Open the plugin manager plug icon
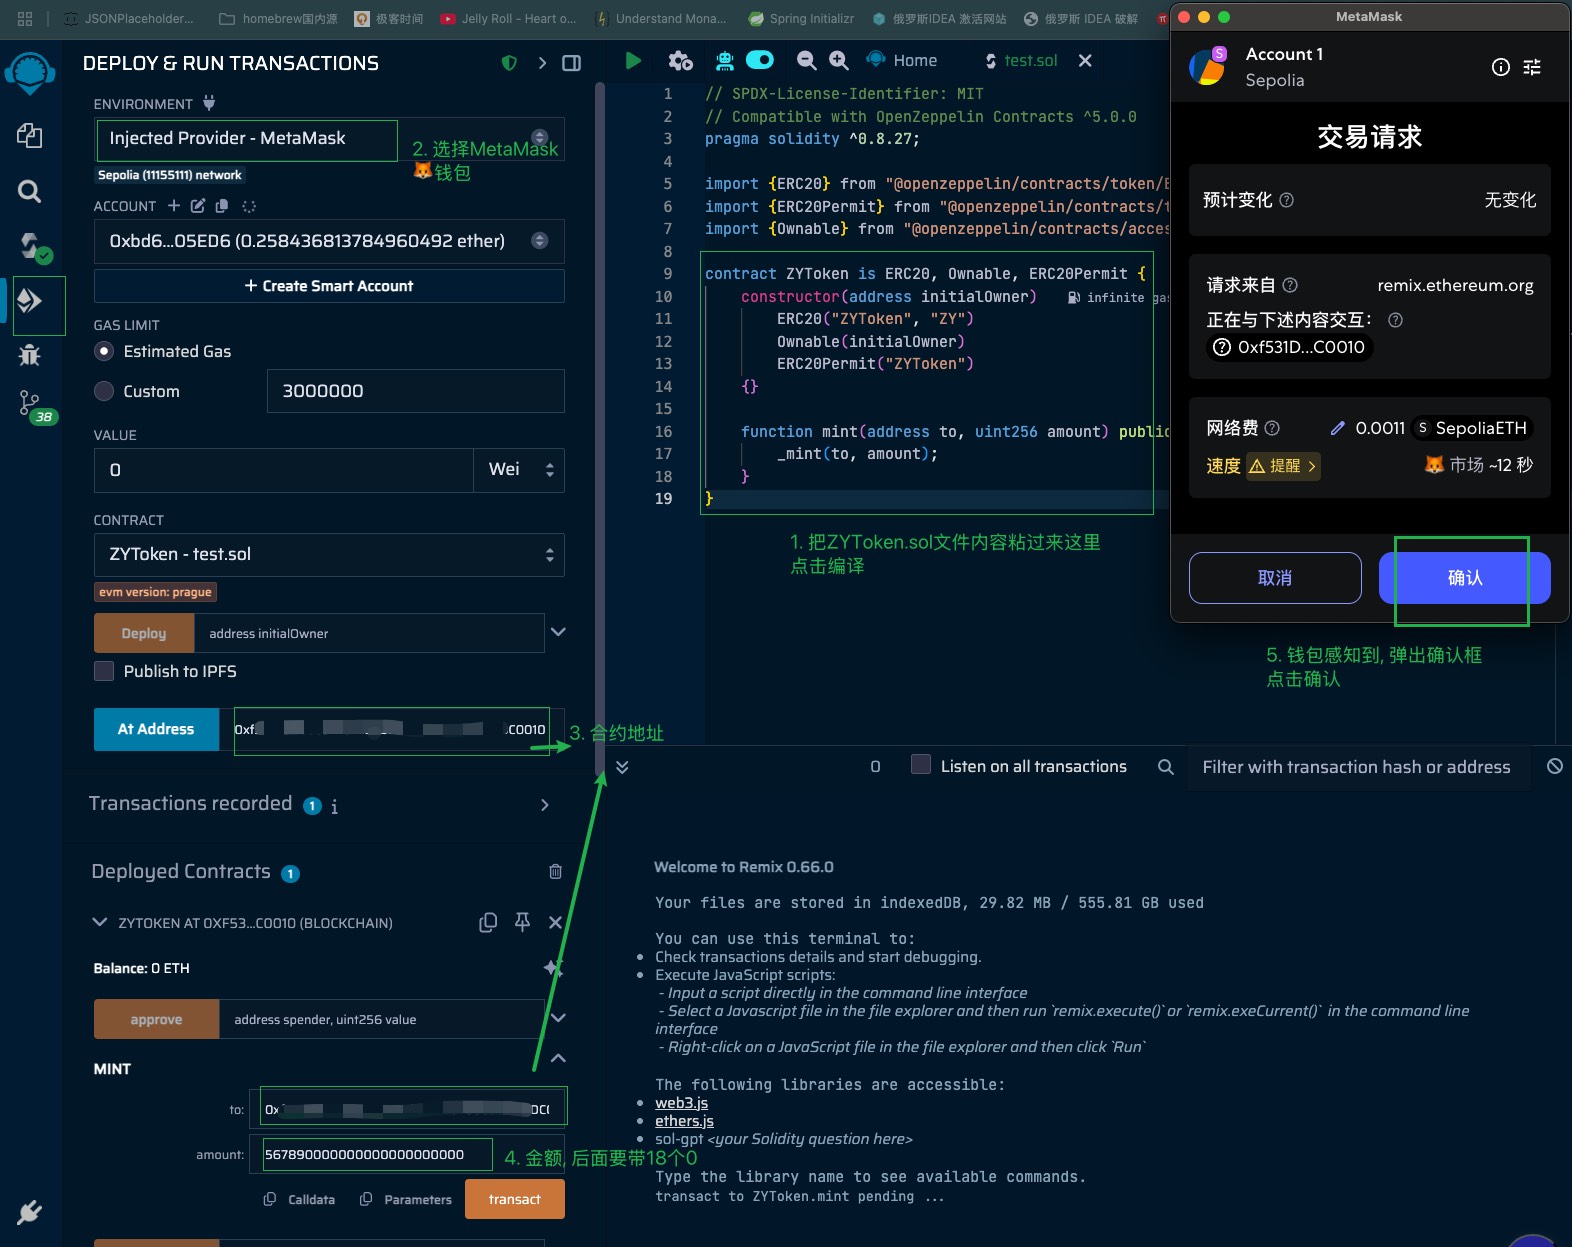 tap(29, 1212)
